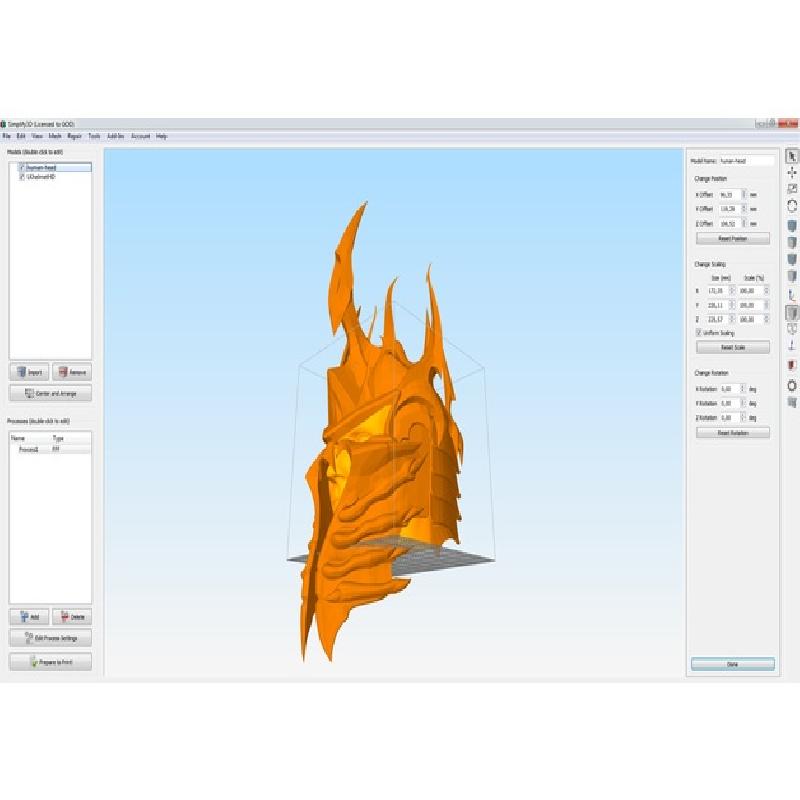Open the Mesh menu
The image size is (800, 800).
(x=55, y=136)
